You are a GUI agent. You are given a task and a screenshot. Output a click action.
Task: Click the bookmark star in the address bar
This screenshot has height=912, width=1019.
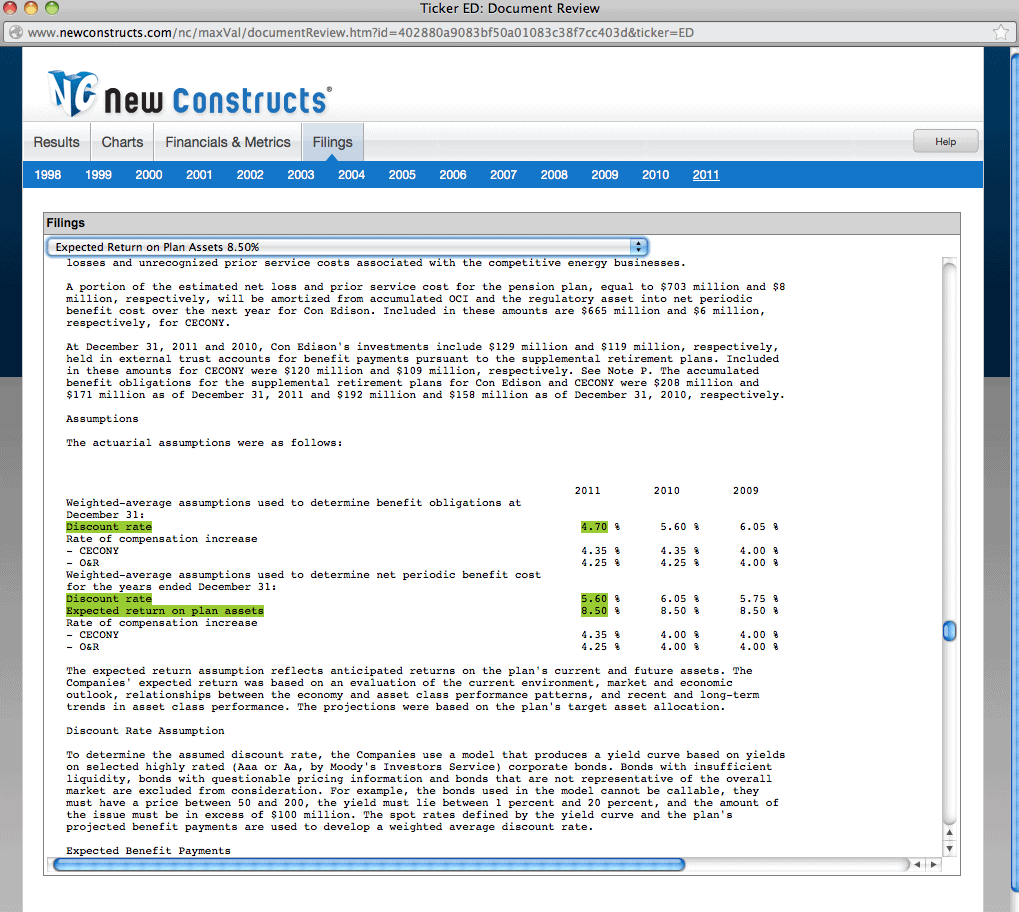[x=1001, y=32]
